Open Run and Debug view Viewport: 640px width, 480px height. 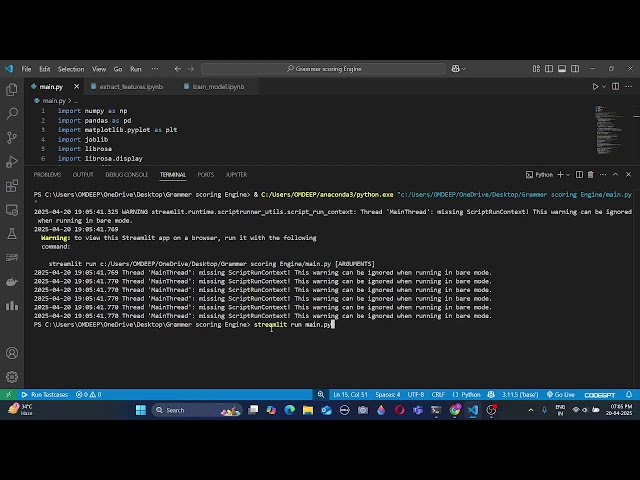(12, 162)
